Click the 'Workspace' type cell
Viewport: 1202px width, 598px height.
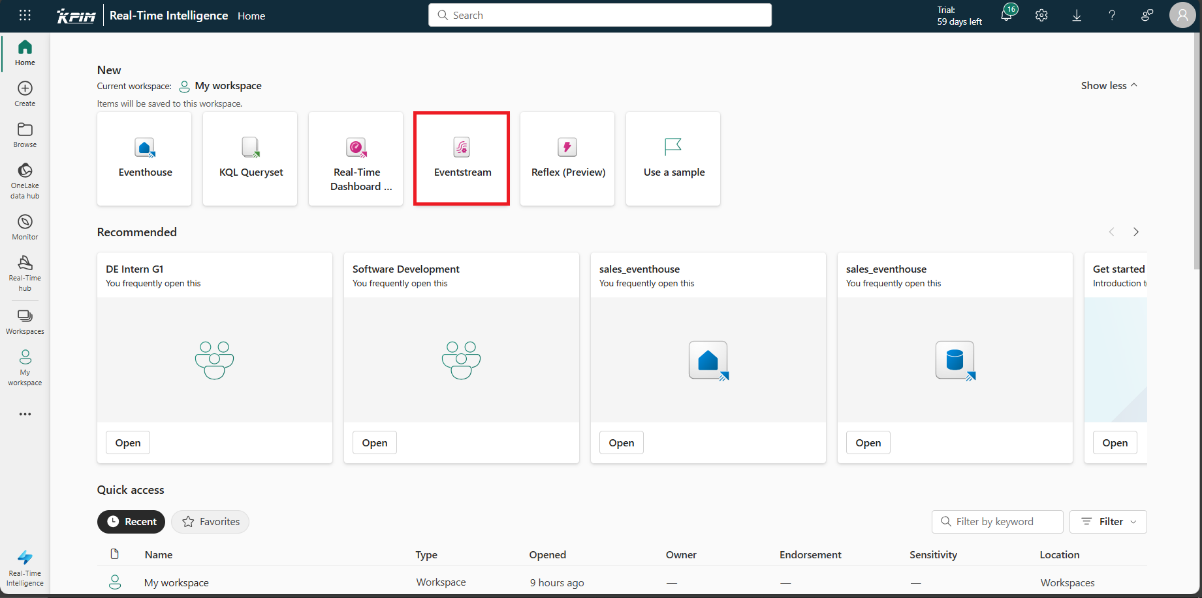(x=441, y=583)
